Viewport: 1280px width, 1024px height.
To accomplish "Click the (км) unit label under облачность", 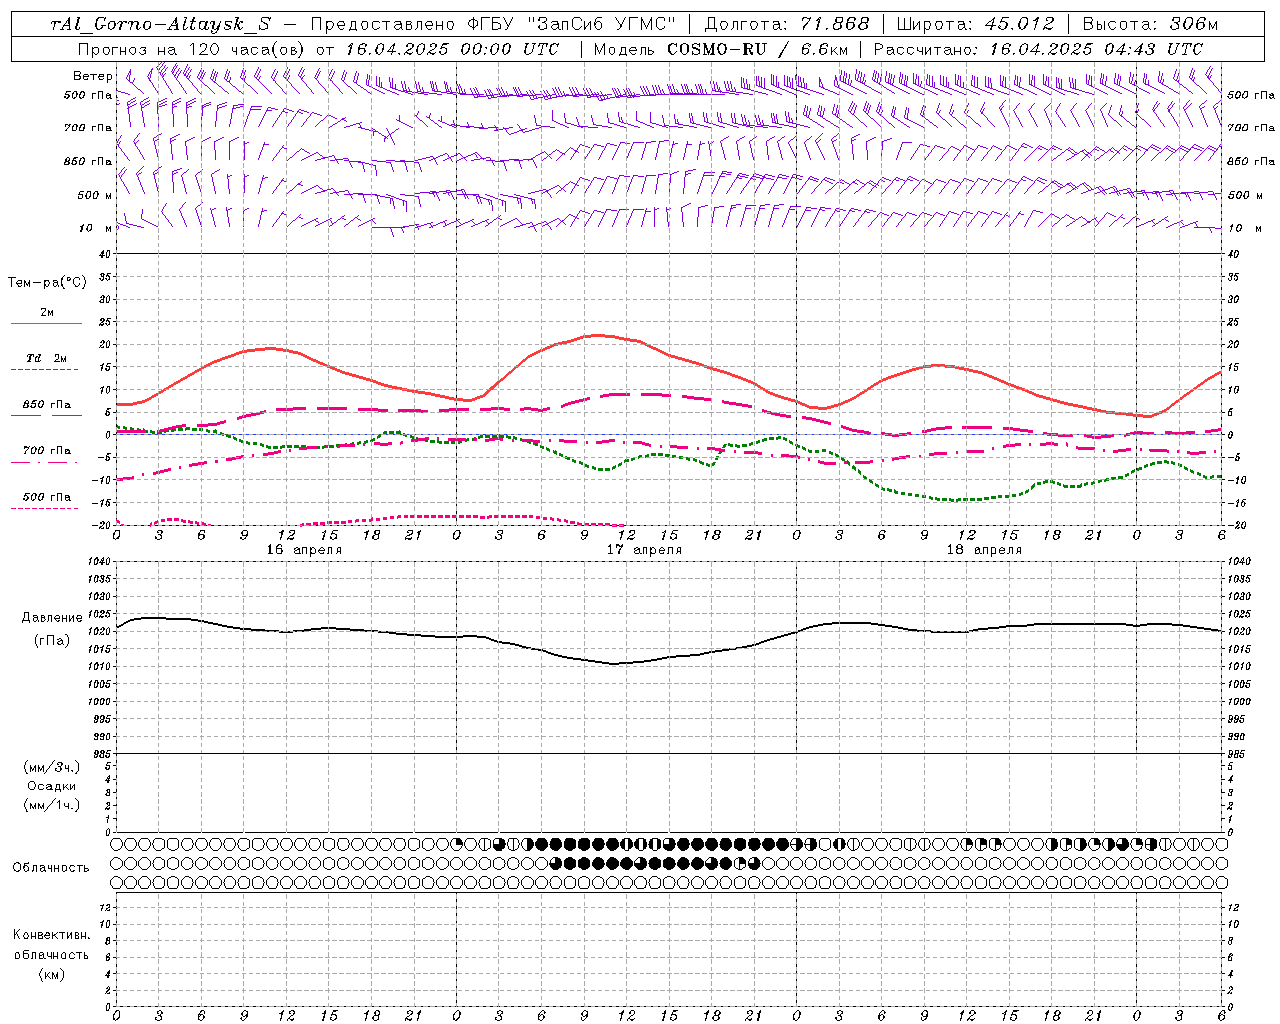I will click(51, 974).
